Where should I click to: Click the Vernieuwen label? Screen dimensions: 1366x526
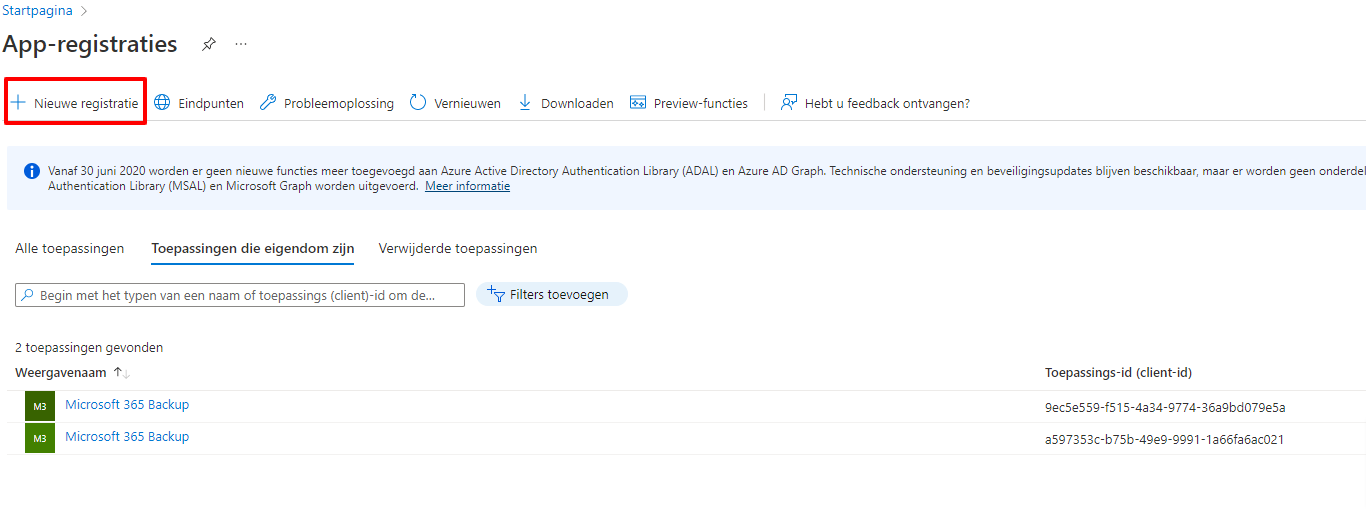(x=468, y=103)
